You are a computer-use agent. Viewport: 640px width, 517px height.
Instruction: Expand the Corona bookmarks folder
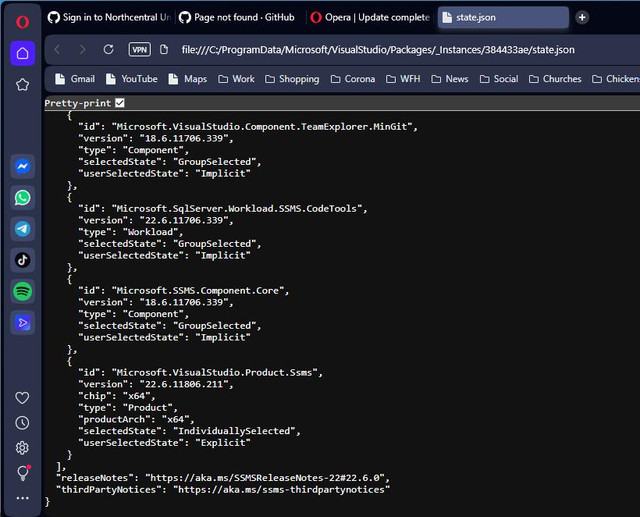tap(353, 79)
